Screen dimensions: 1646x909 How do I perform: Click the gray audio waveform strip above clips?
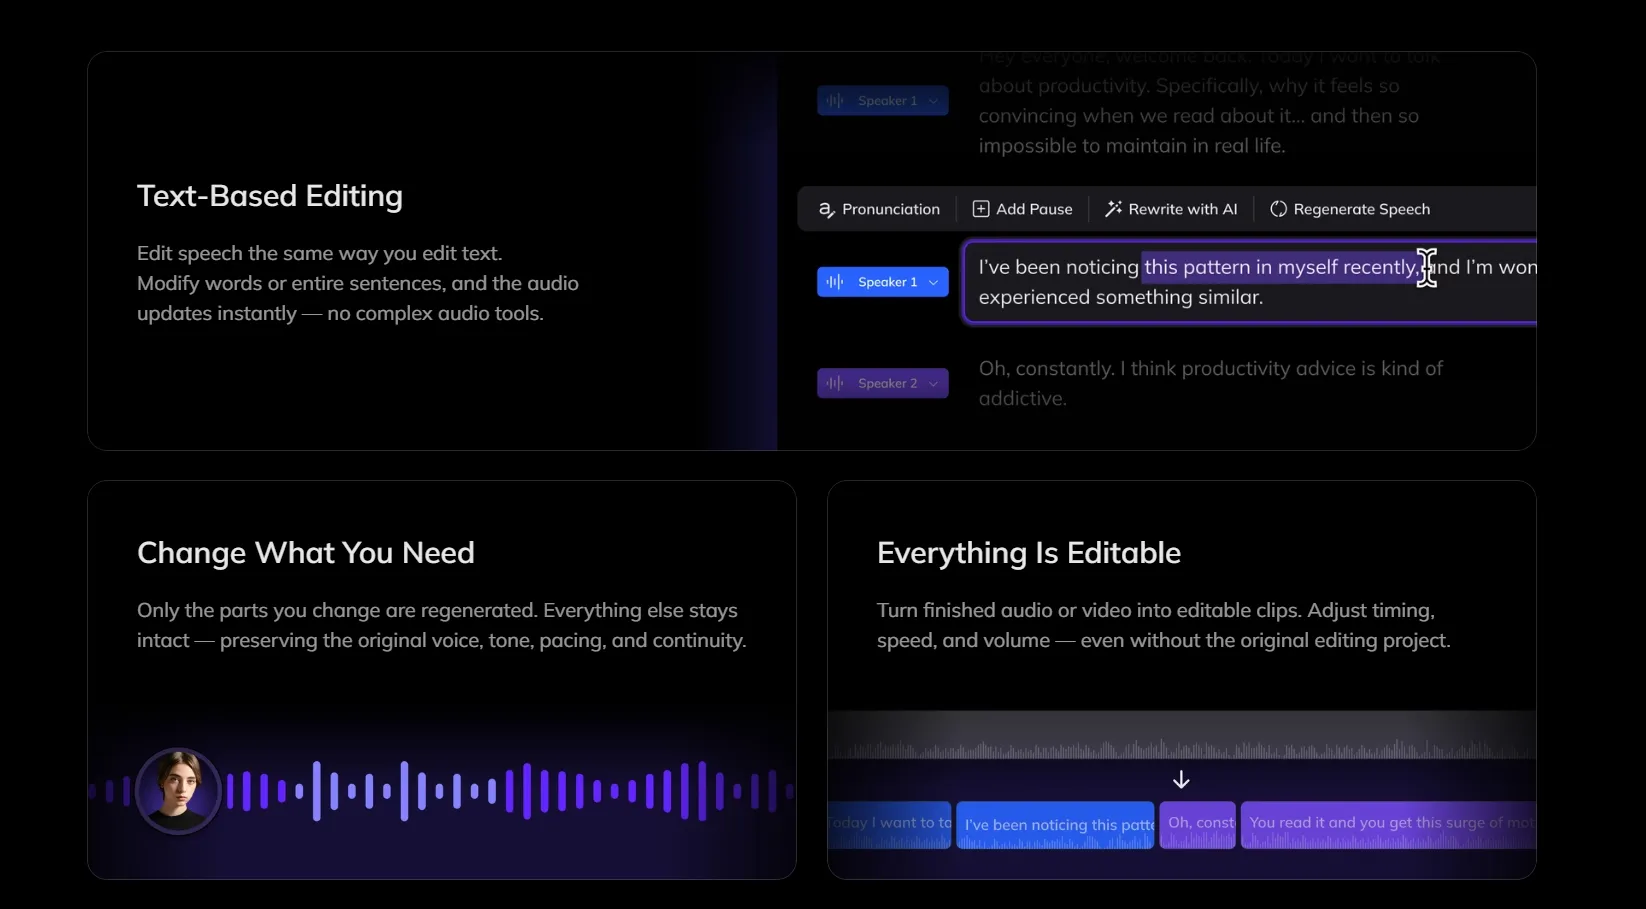(x=1181, y=736)
